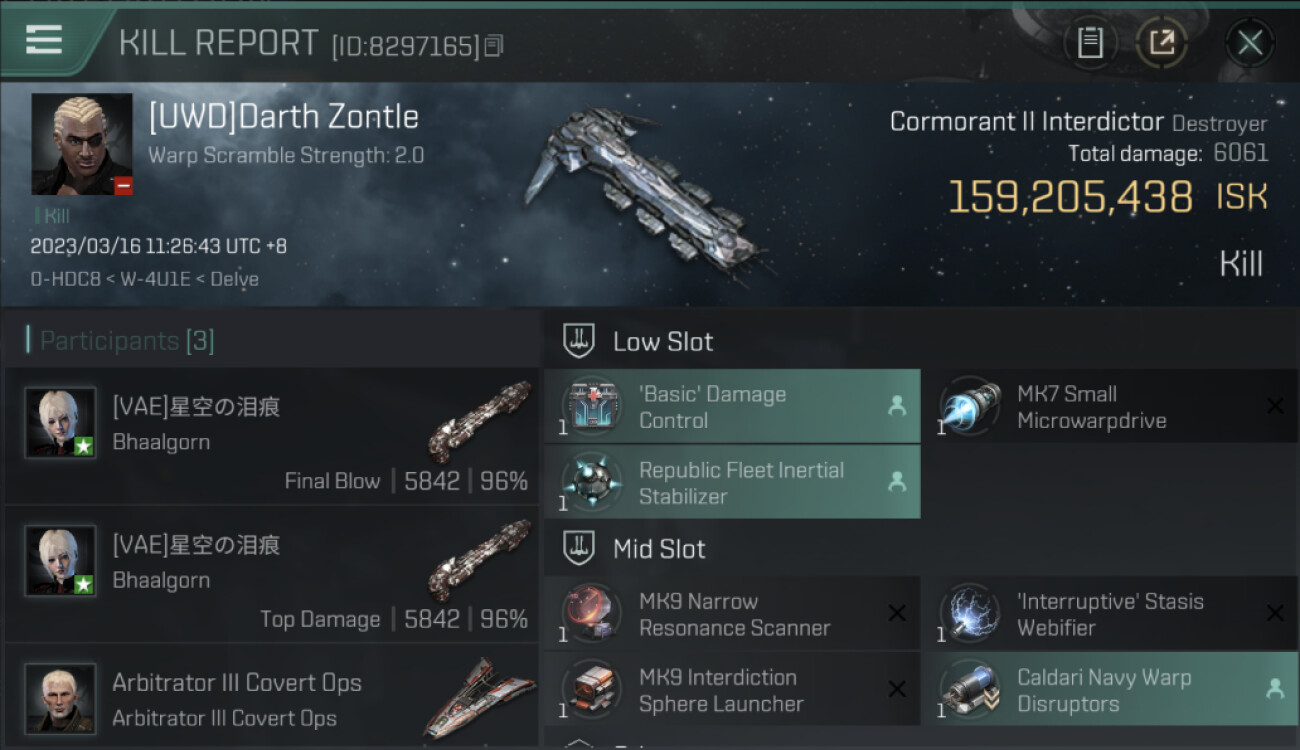The height and width of the screenshot is (750, 1300).
Task: Click MK7 Small Microwarpdrive icon
Action: 968,406
